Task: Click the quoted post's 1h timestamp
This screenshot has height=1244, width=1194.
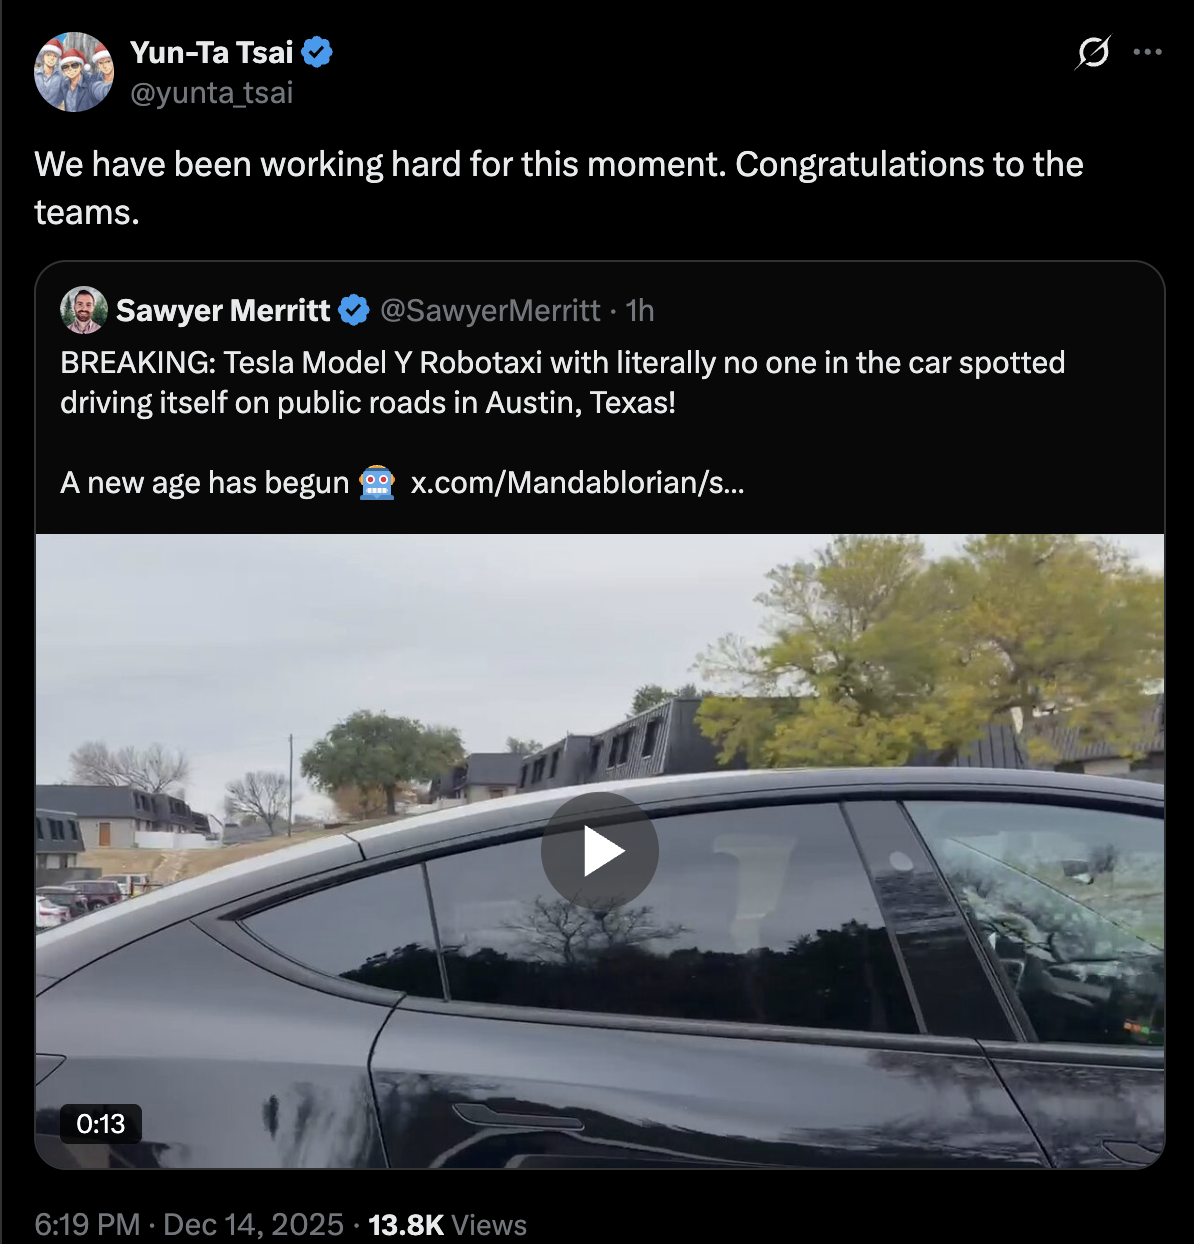Action: tap(640, 311)
